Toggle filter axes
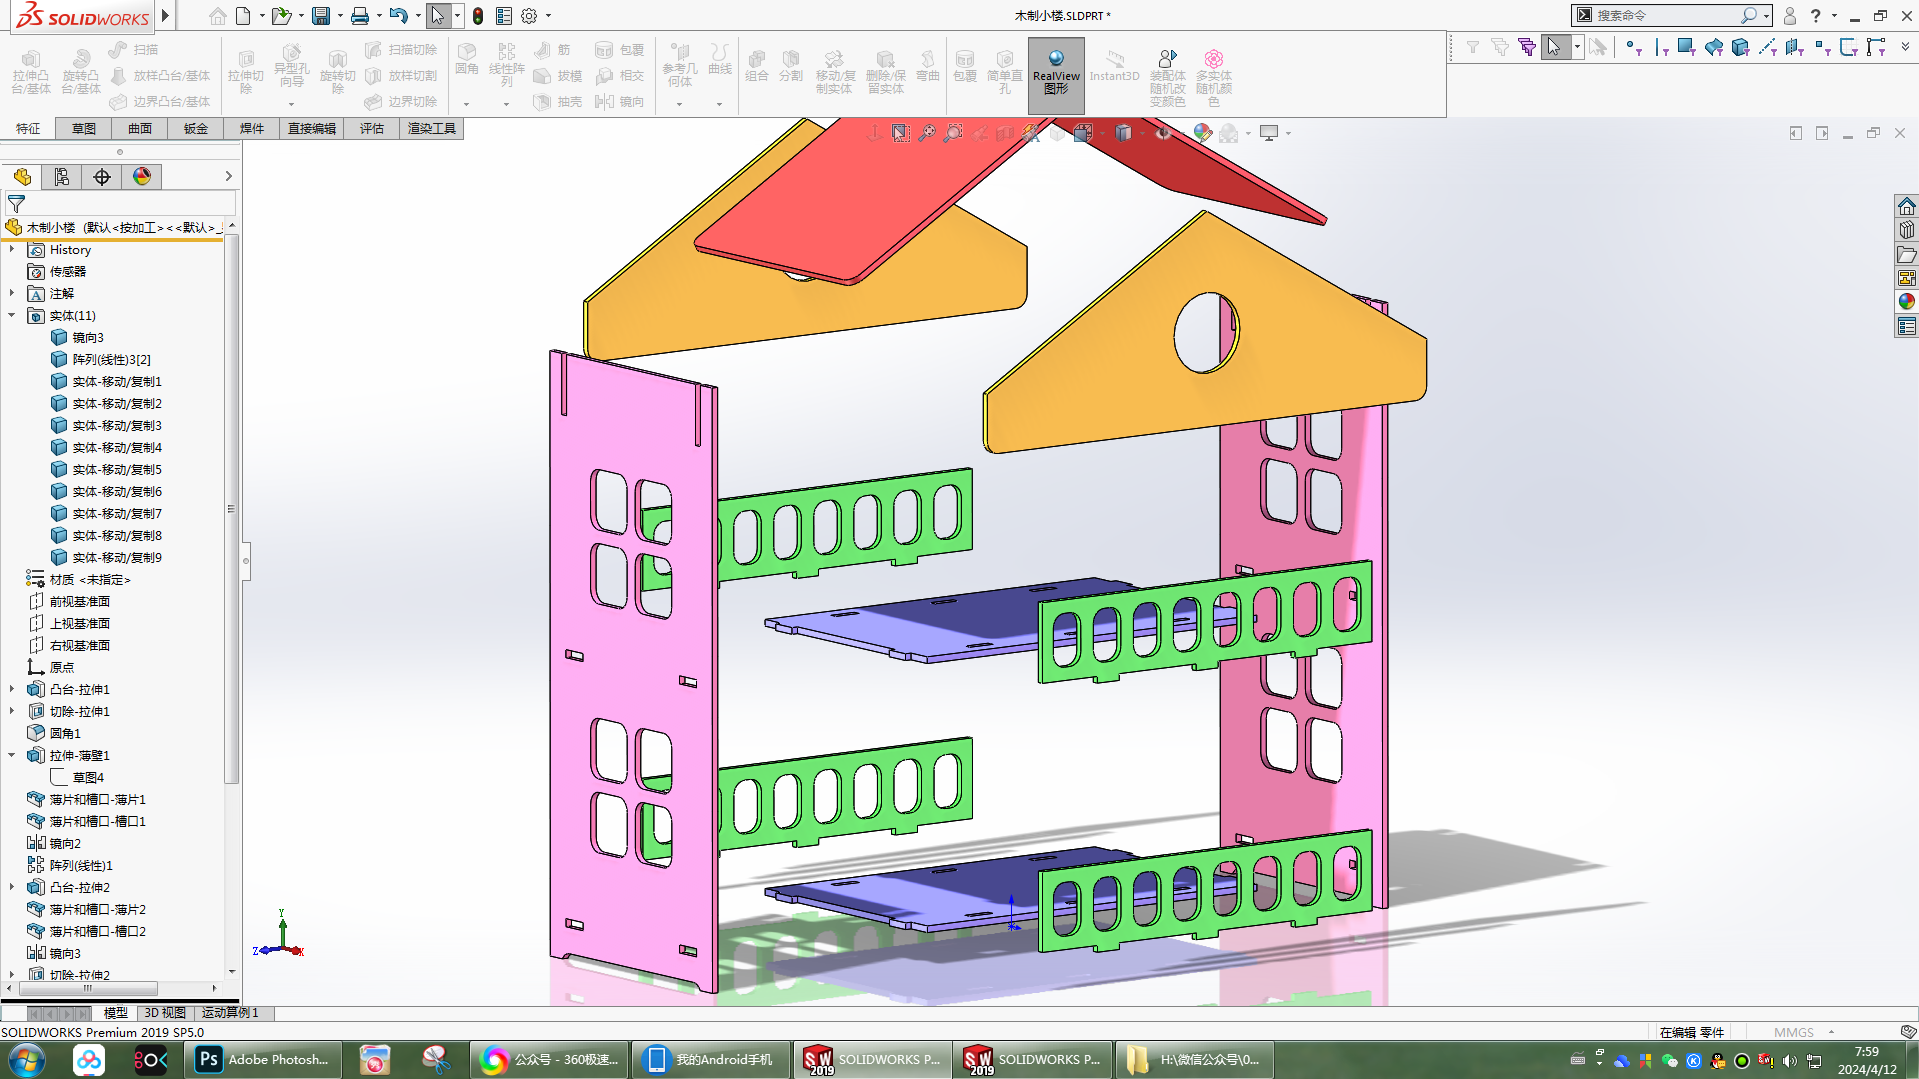 pos(1768,47)
